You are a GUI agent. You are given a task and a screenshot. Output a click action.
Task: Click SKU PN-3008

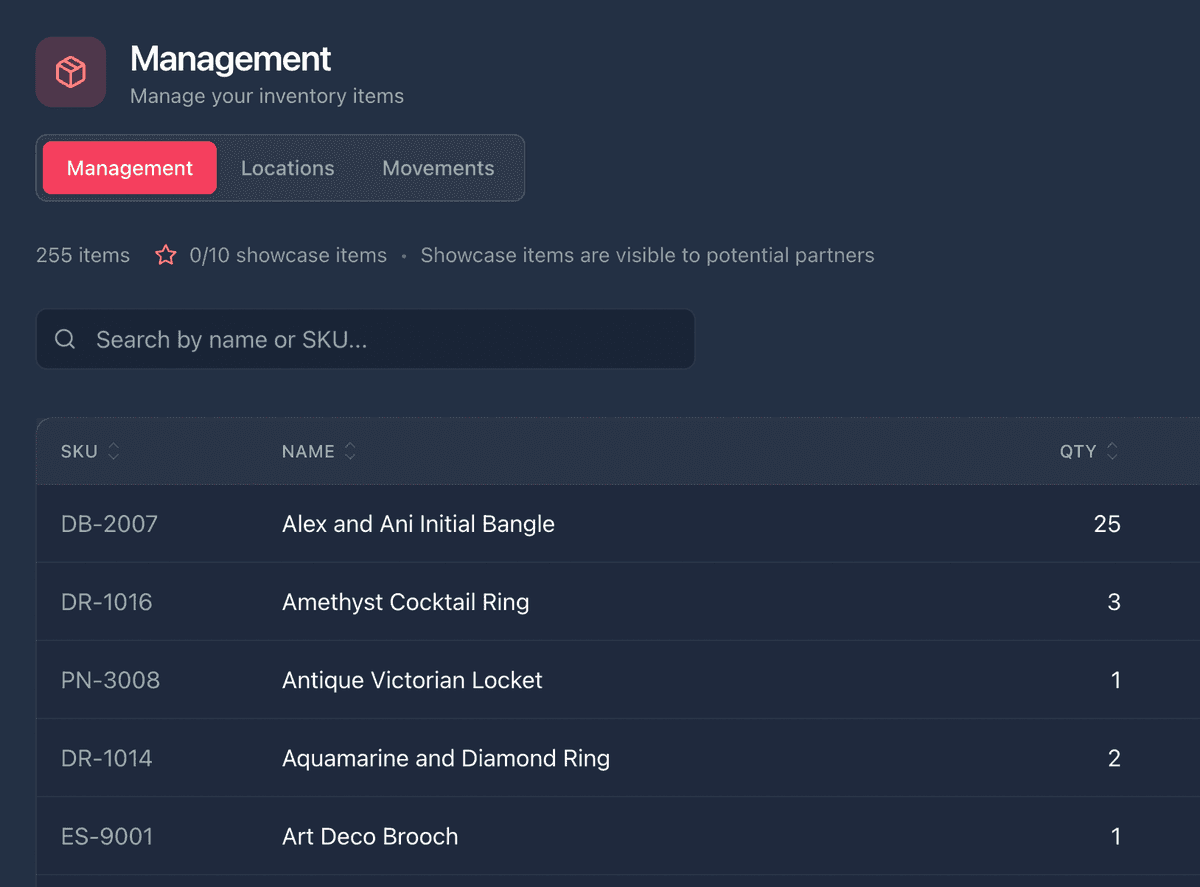coord(111,680)
